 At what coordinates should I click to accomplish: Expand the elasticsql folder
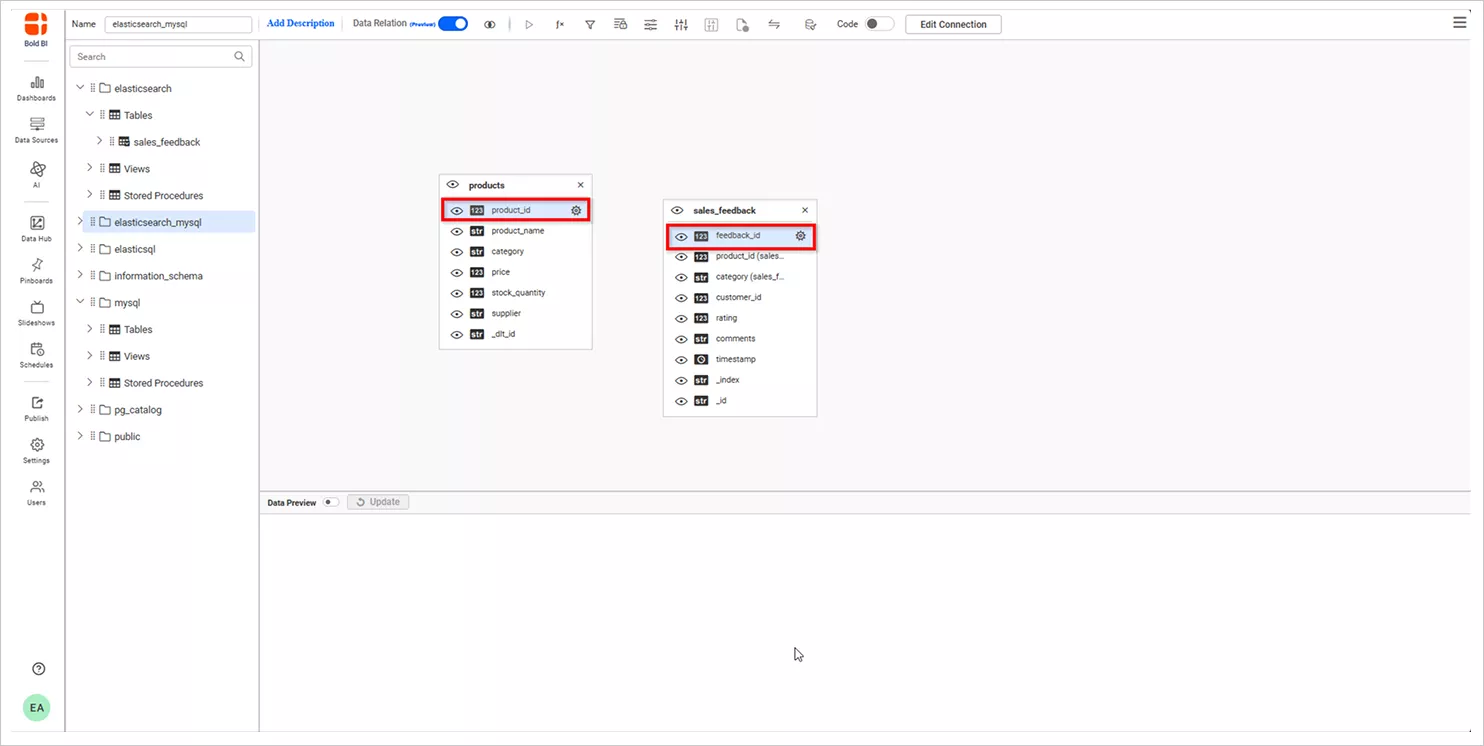pyautogui.click(x=80, y=249)
